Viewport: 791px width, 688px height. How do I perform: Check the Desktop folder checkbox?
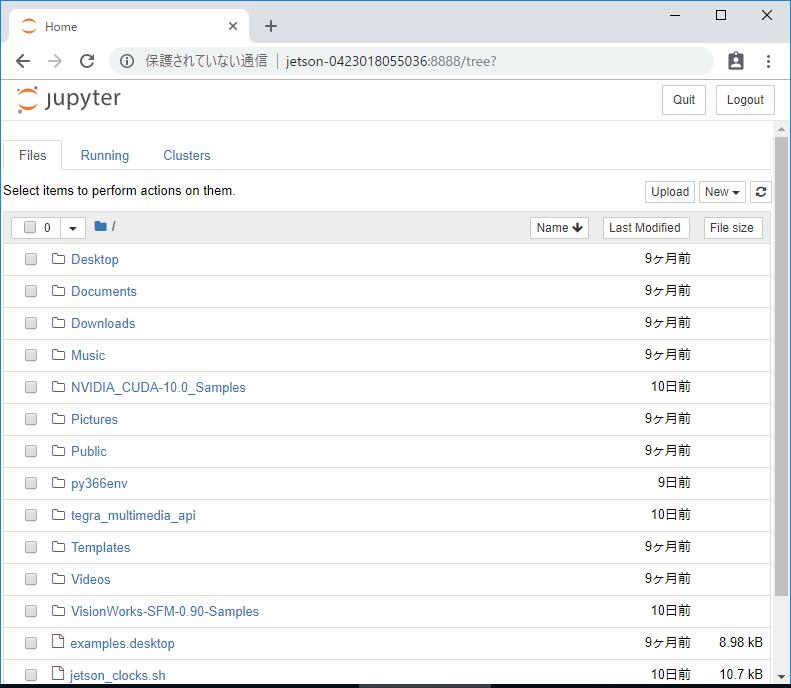31,259
